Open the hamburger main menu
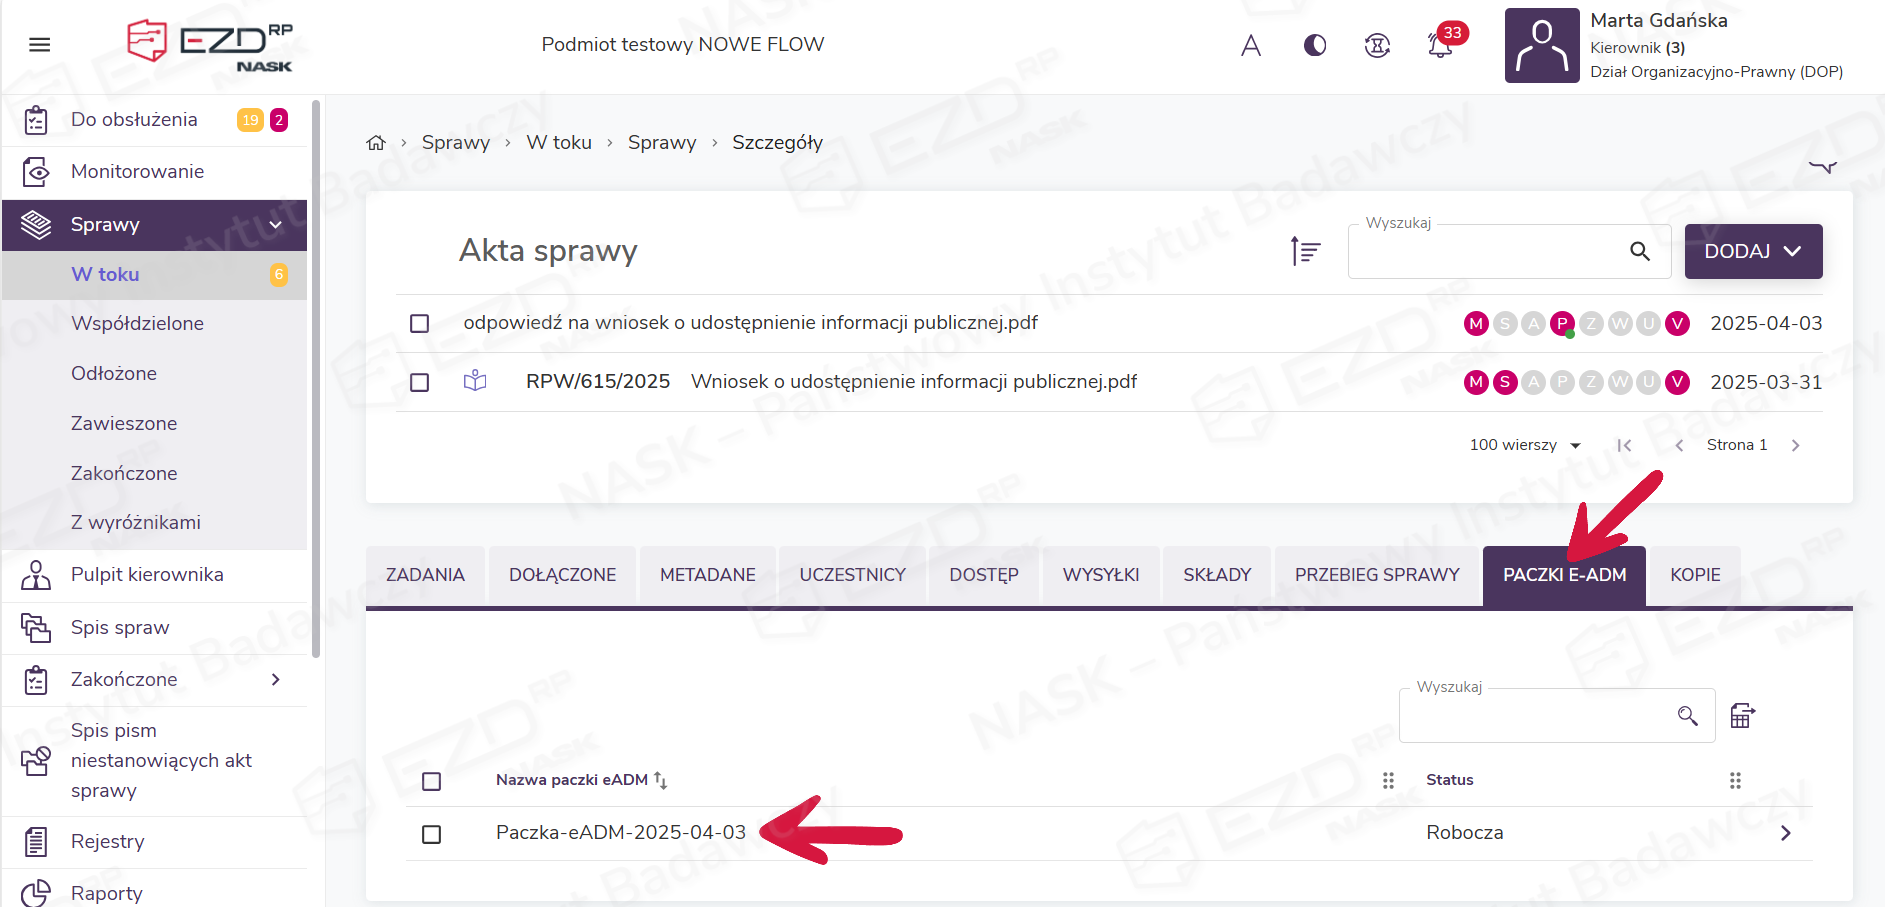This screenshot has height=907, width=1885. 39,45
